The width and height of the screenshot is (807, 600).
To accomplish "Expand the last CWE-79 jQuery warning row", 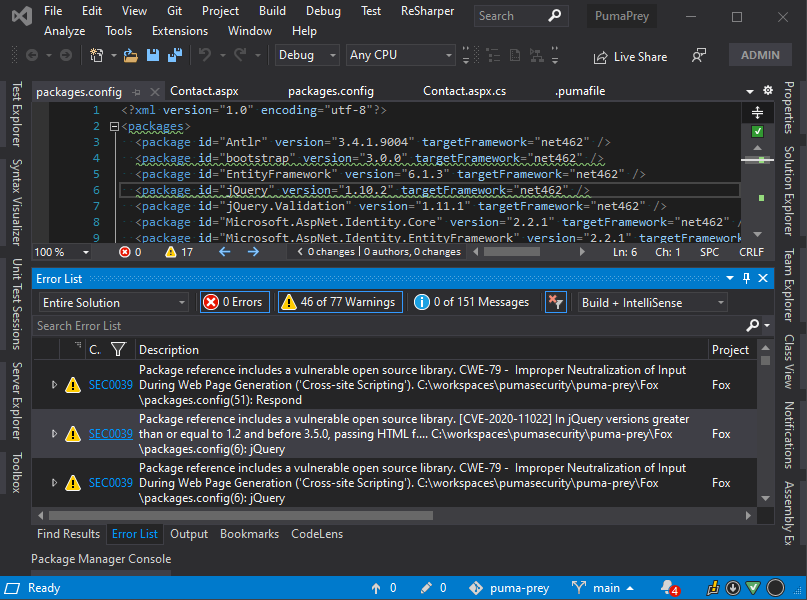I will (54, 483).
